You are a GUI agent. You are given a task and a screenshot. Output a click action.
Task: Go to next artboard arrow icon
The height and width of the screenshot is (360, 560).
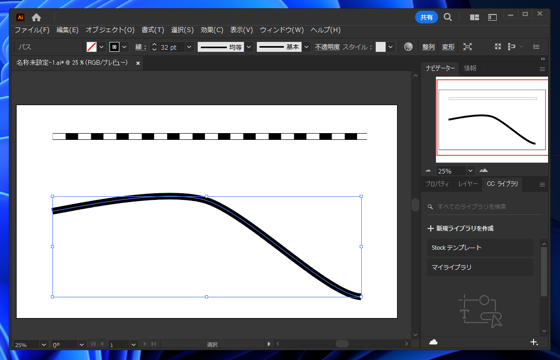tap(145, 344)
